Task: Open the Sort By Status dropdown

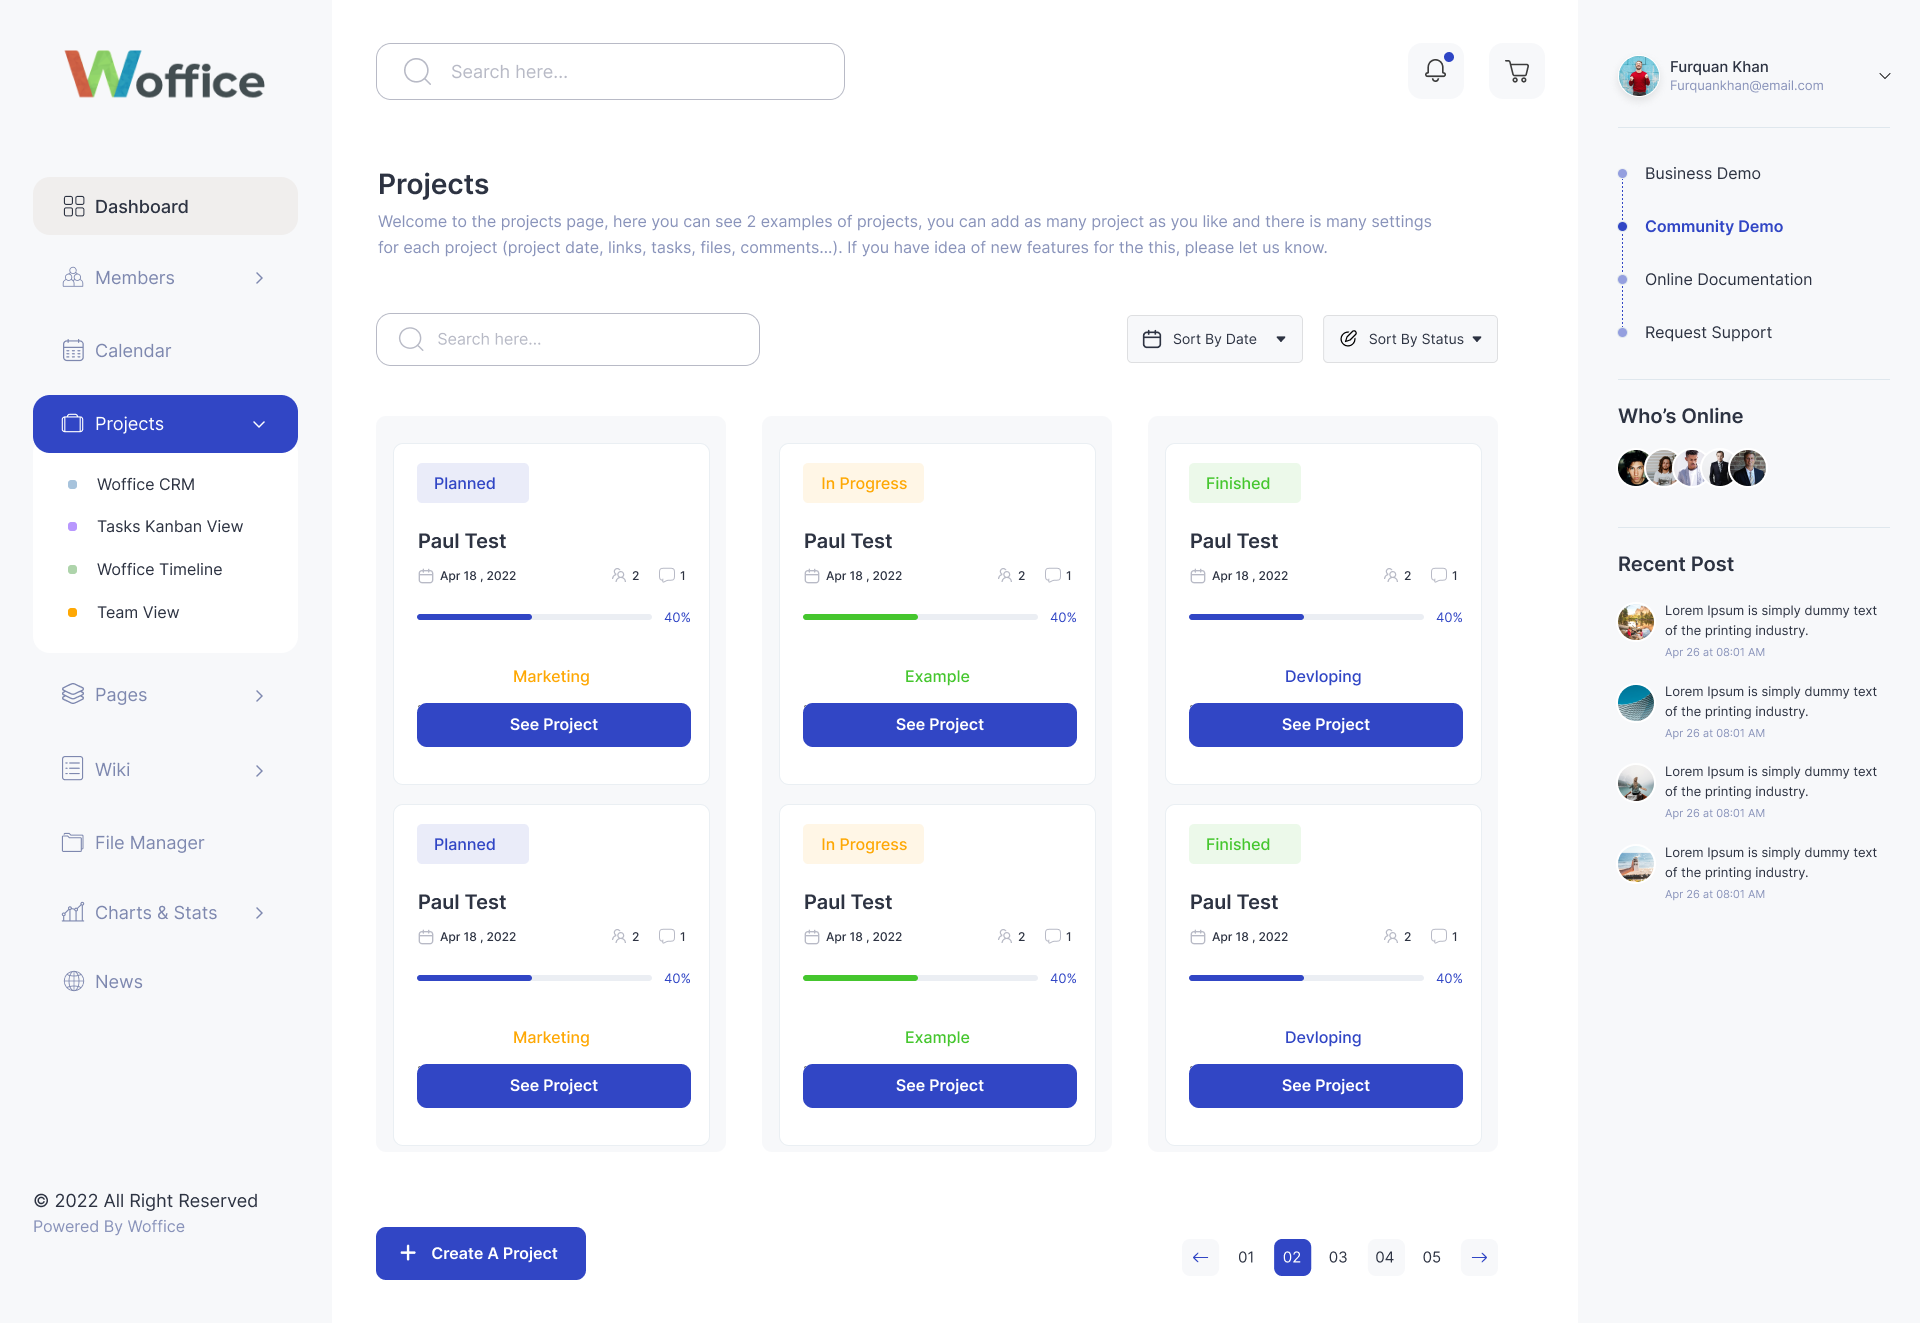Action: [1409, 339]
